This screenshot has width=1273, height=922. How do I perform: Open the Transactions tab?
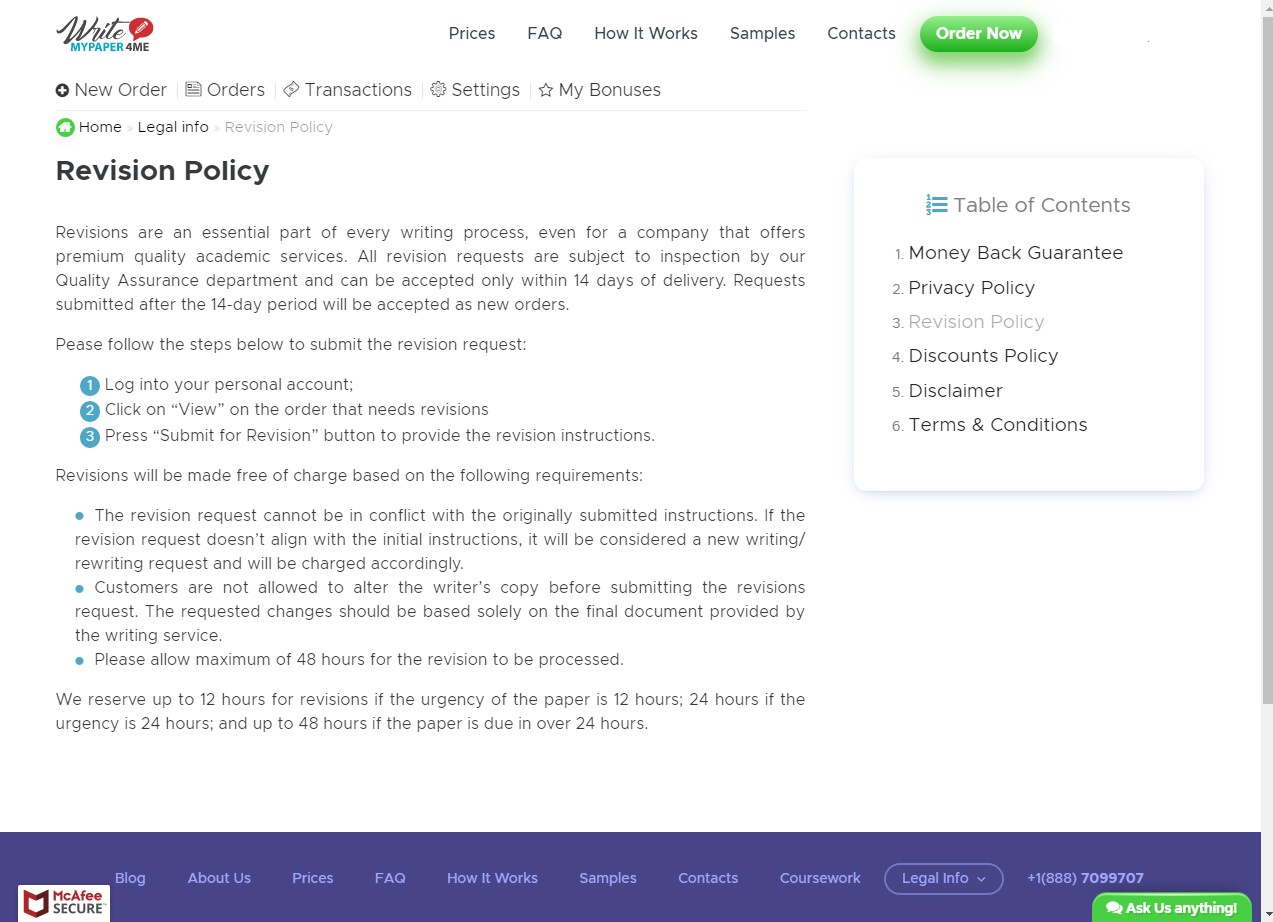click(x=347, y=90)
